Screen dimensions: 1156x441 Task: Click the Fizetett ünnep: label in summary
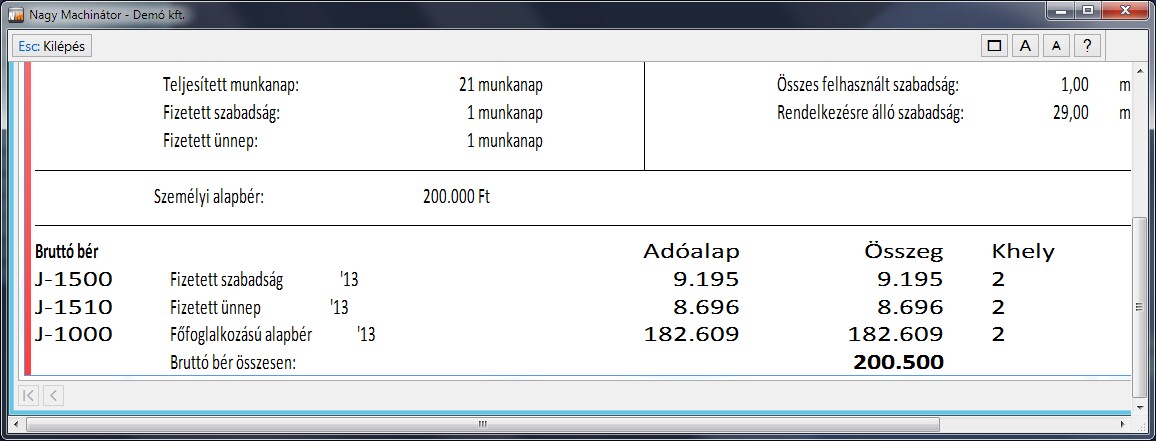pos(210,142)
